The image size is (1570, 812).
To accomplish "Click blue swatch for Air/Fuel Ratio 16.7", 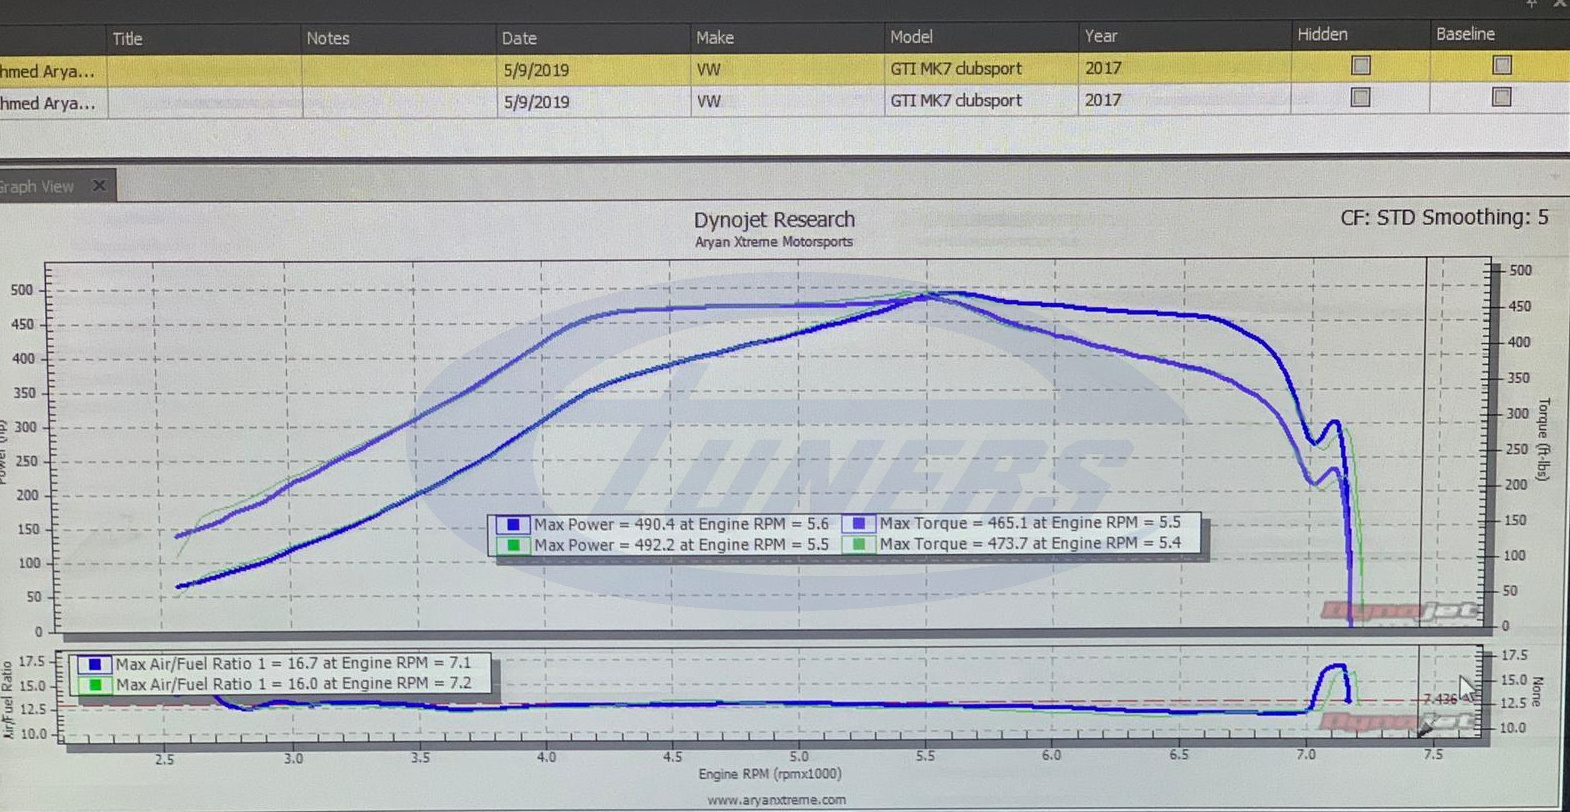I will 95,664.
